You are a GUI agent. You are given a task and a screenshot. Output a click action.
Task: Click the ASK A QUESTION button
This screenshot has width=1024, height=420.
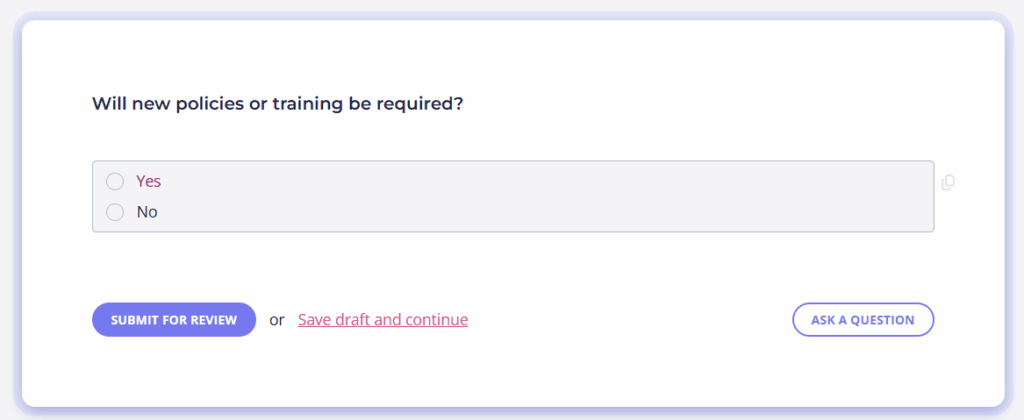coord(863,320)
